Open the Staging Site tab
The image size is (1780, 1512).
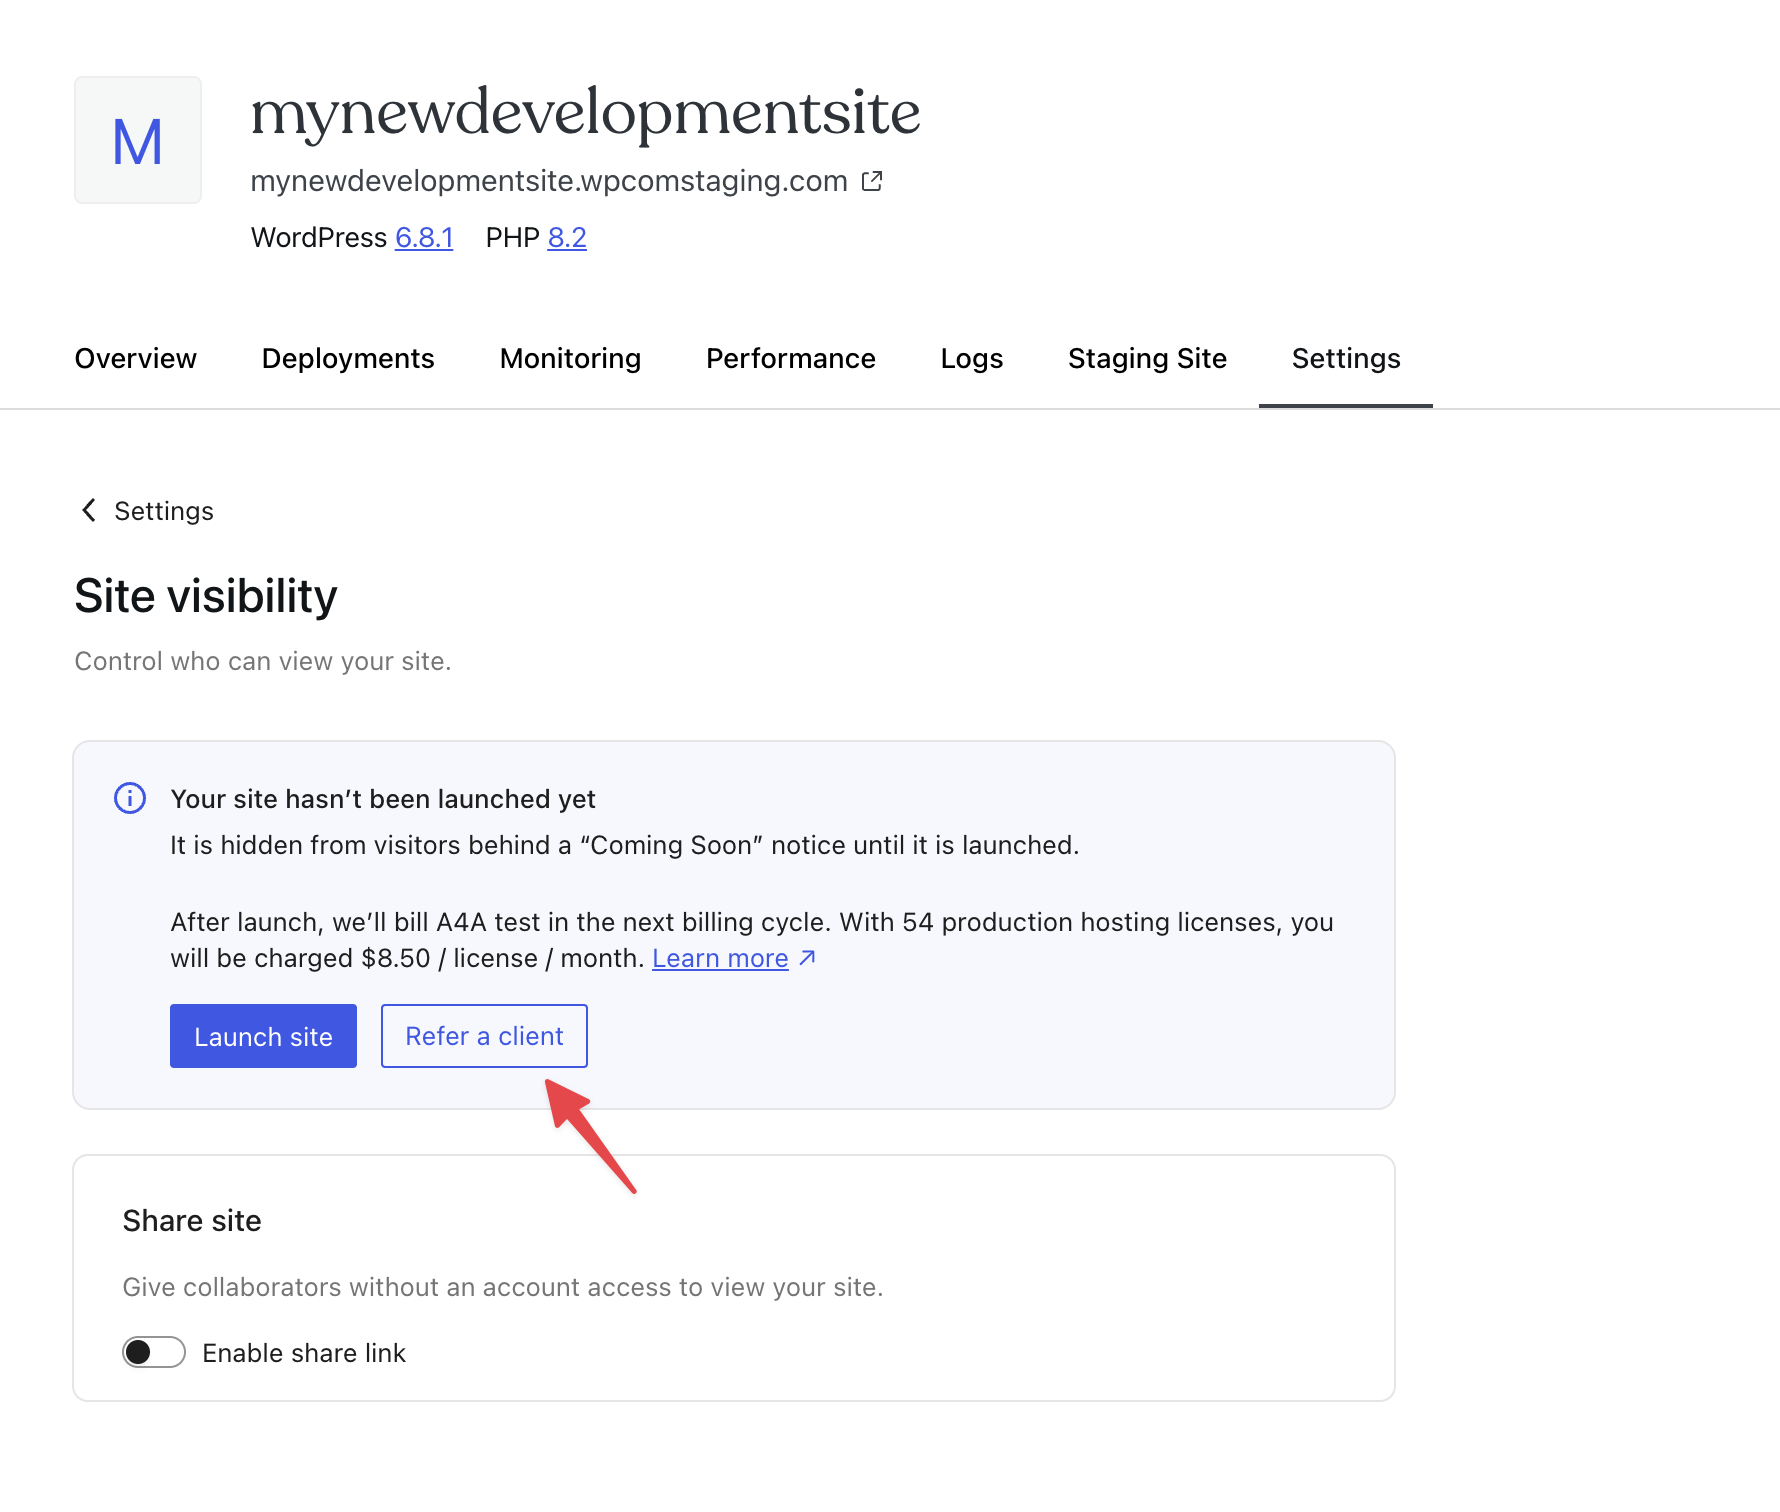(1147, 358)
